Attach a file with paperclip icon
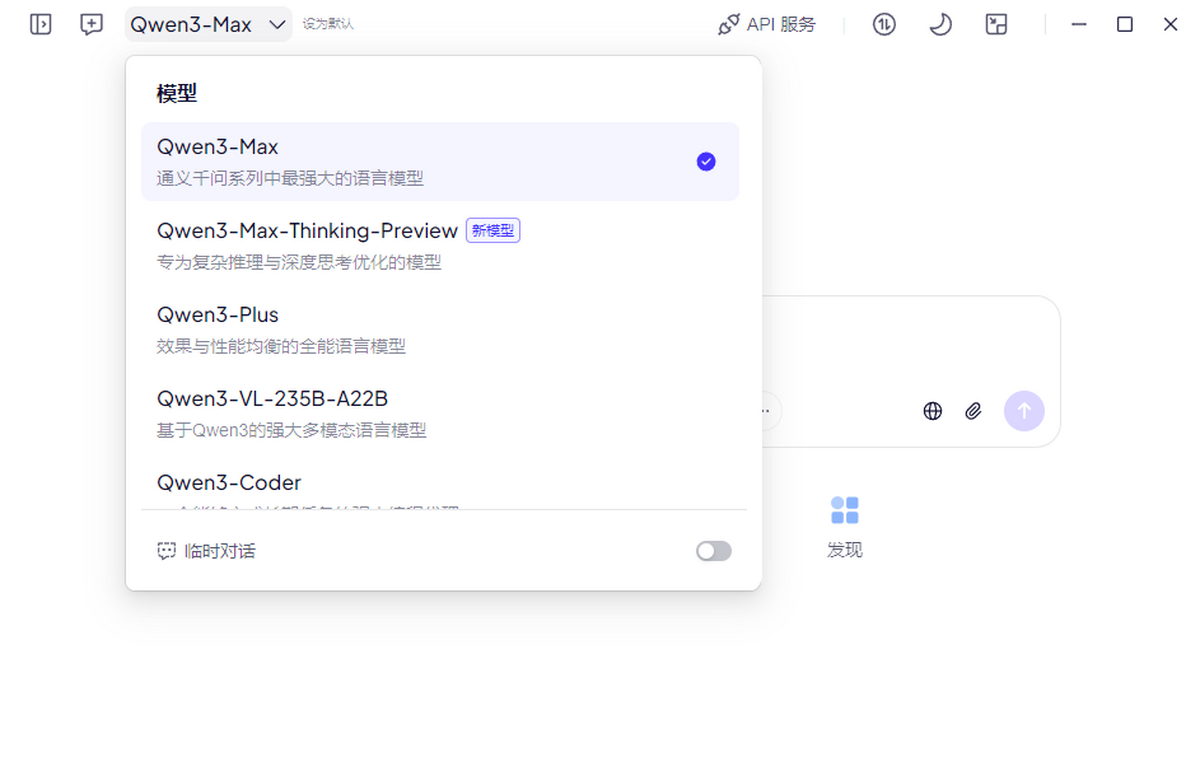1200x766 pixels. pyautogui.click(x=974, y=411)
